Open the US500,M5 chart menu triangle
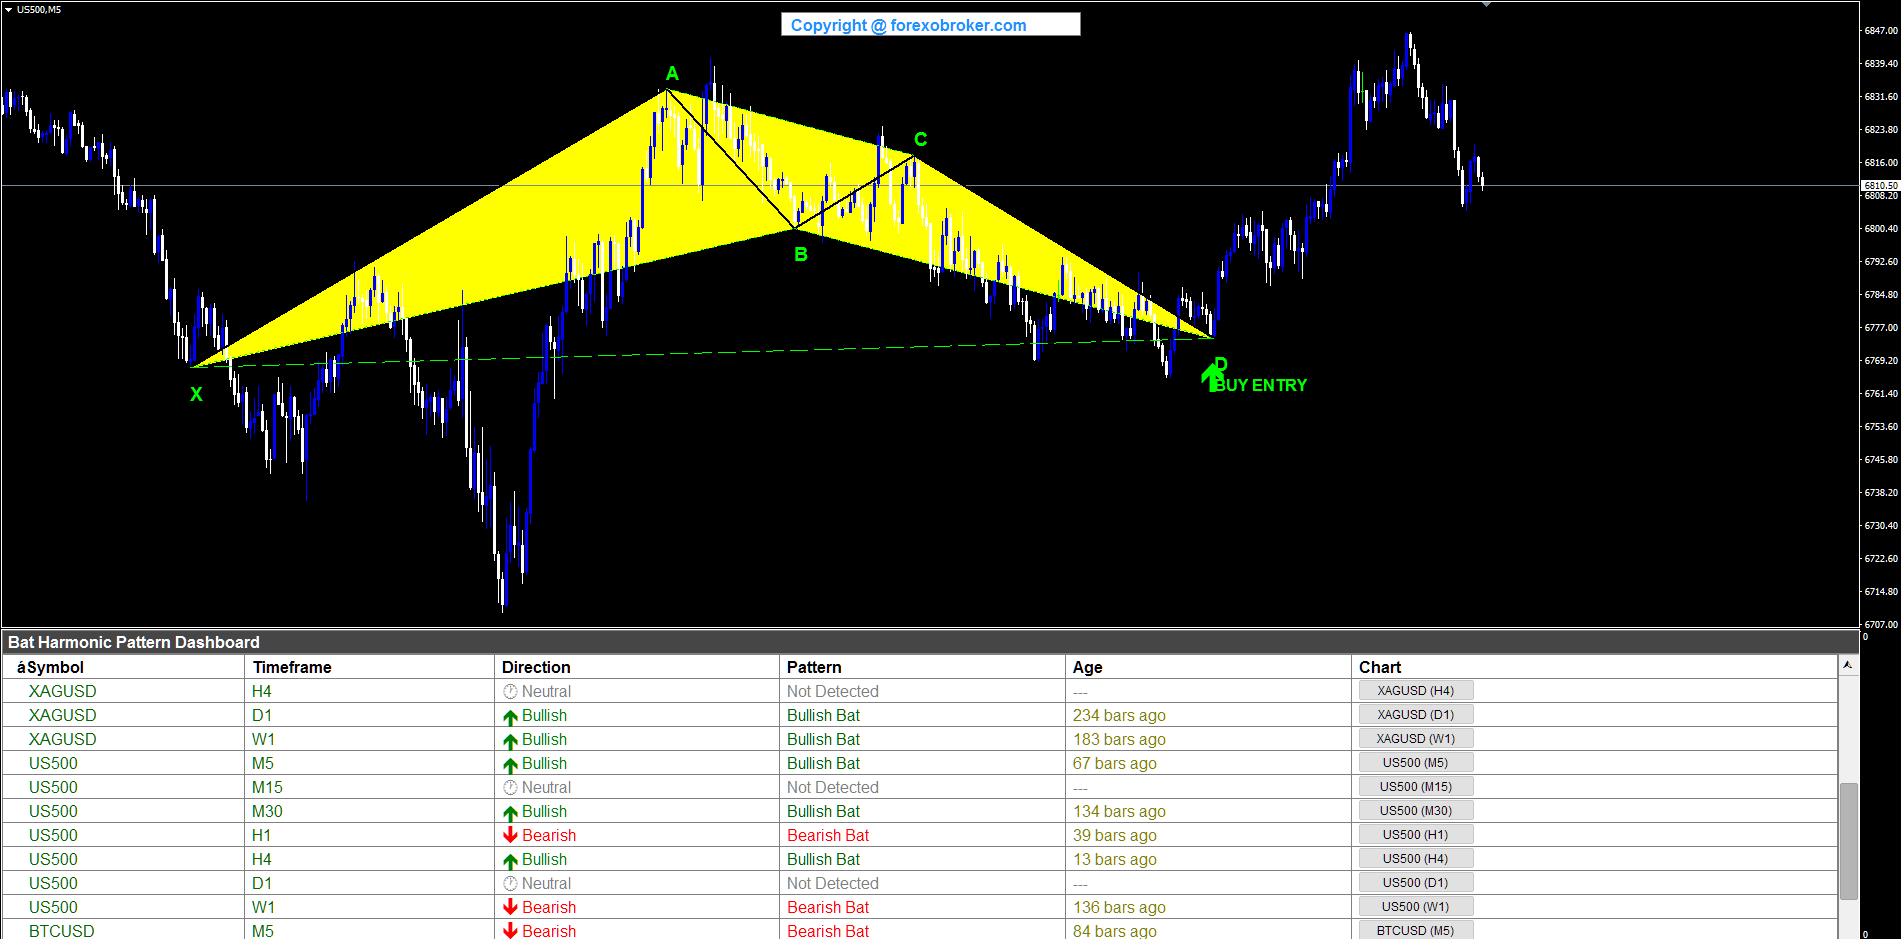This screenshot has height=939, width=1901. tap(8, 9)
